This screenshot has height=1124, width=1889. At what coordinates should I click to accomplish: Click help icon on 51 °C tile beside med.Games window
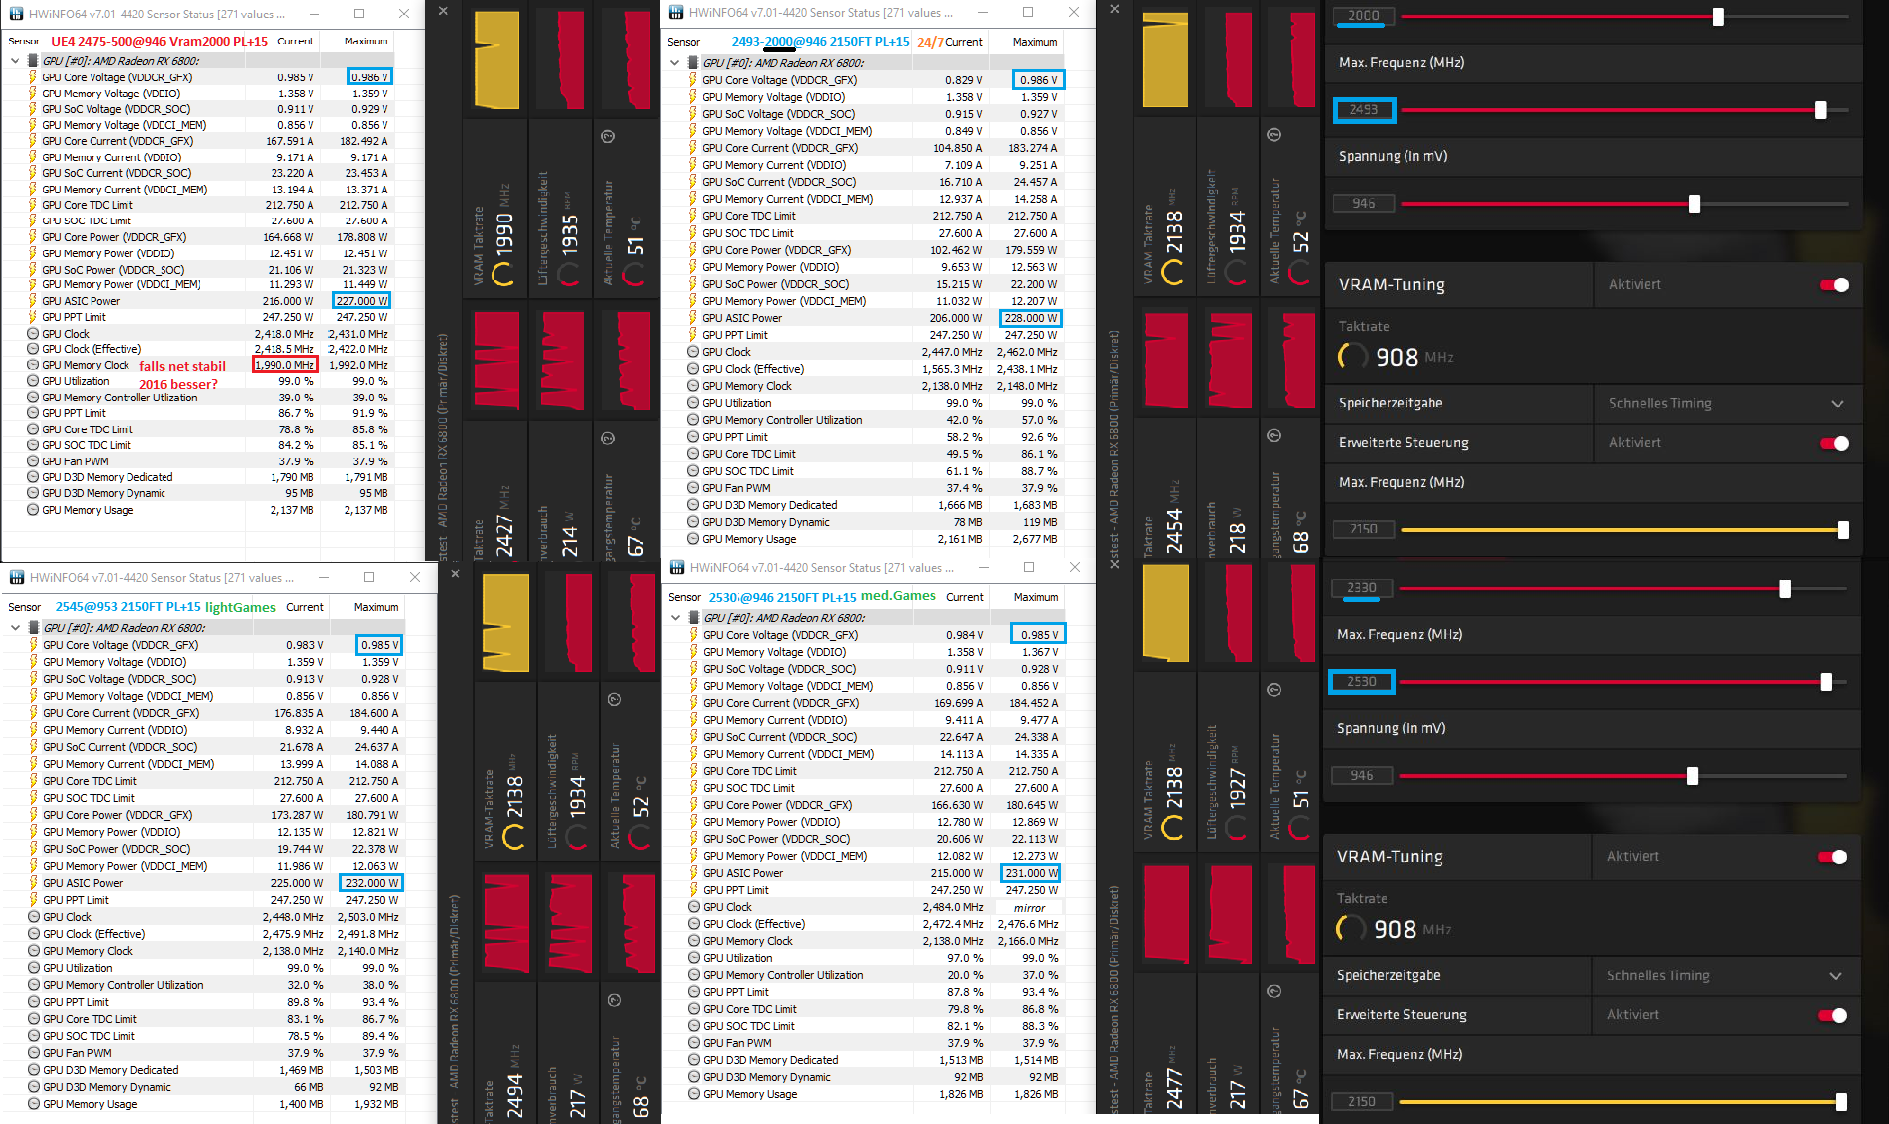[x=1274, y=690]
